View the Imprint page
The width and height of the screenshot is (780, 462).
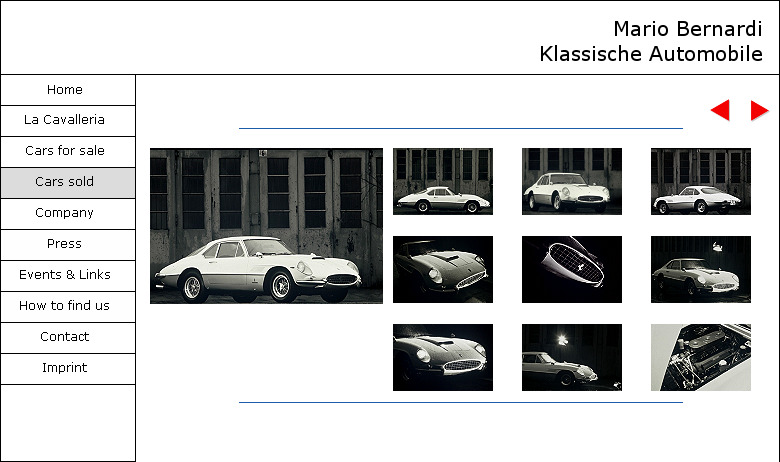click(x=68, y=369)
